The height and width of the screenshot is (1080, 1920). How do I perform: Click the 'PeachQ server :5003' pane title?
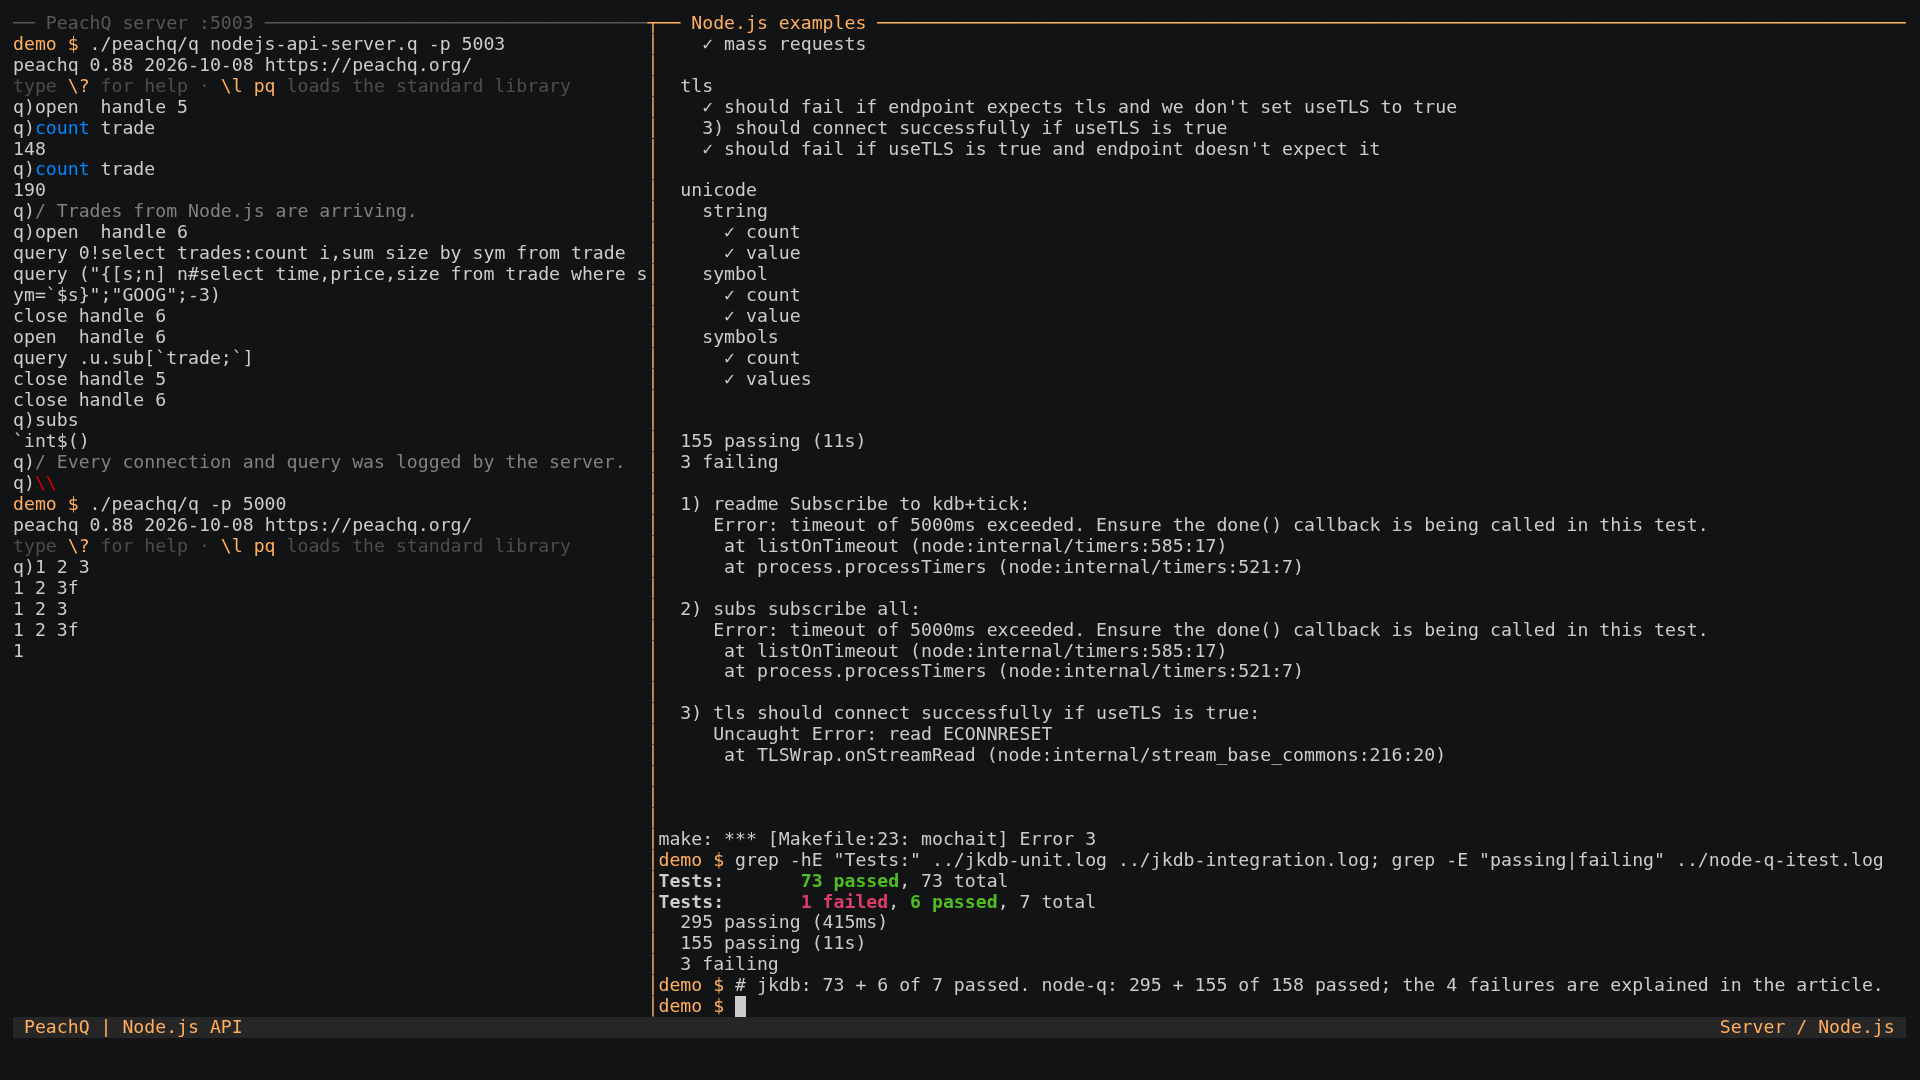click(149, 22)
